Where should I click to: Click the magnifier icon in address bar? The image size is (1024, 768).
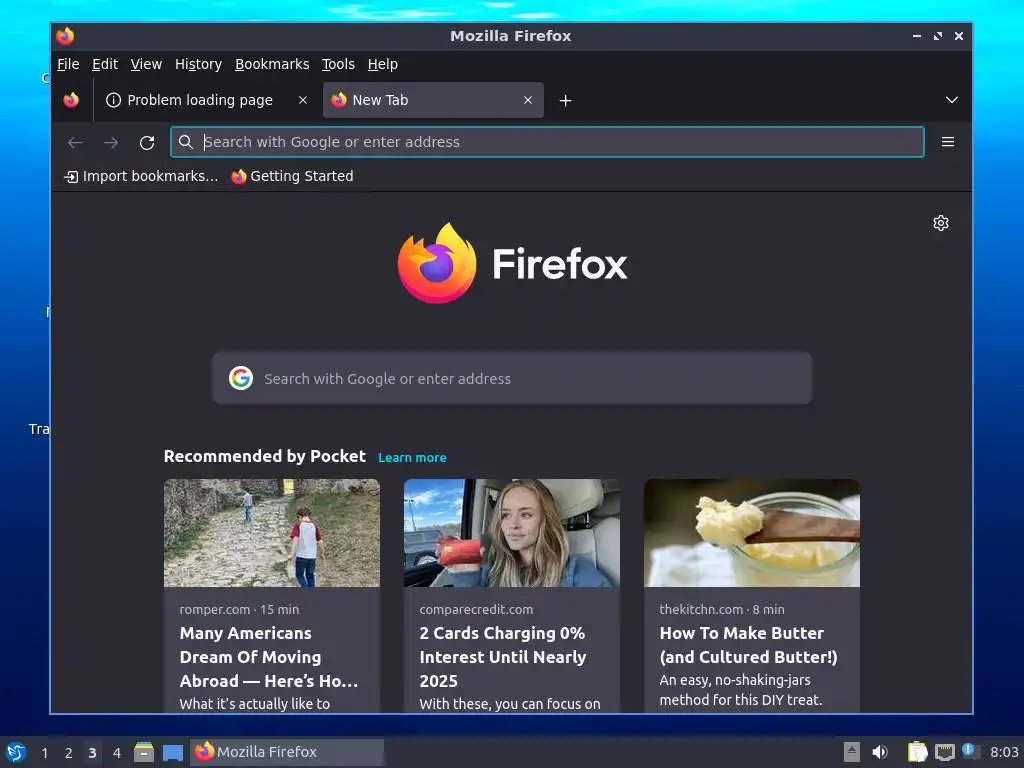(x=185, y=142)
